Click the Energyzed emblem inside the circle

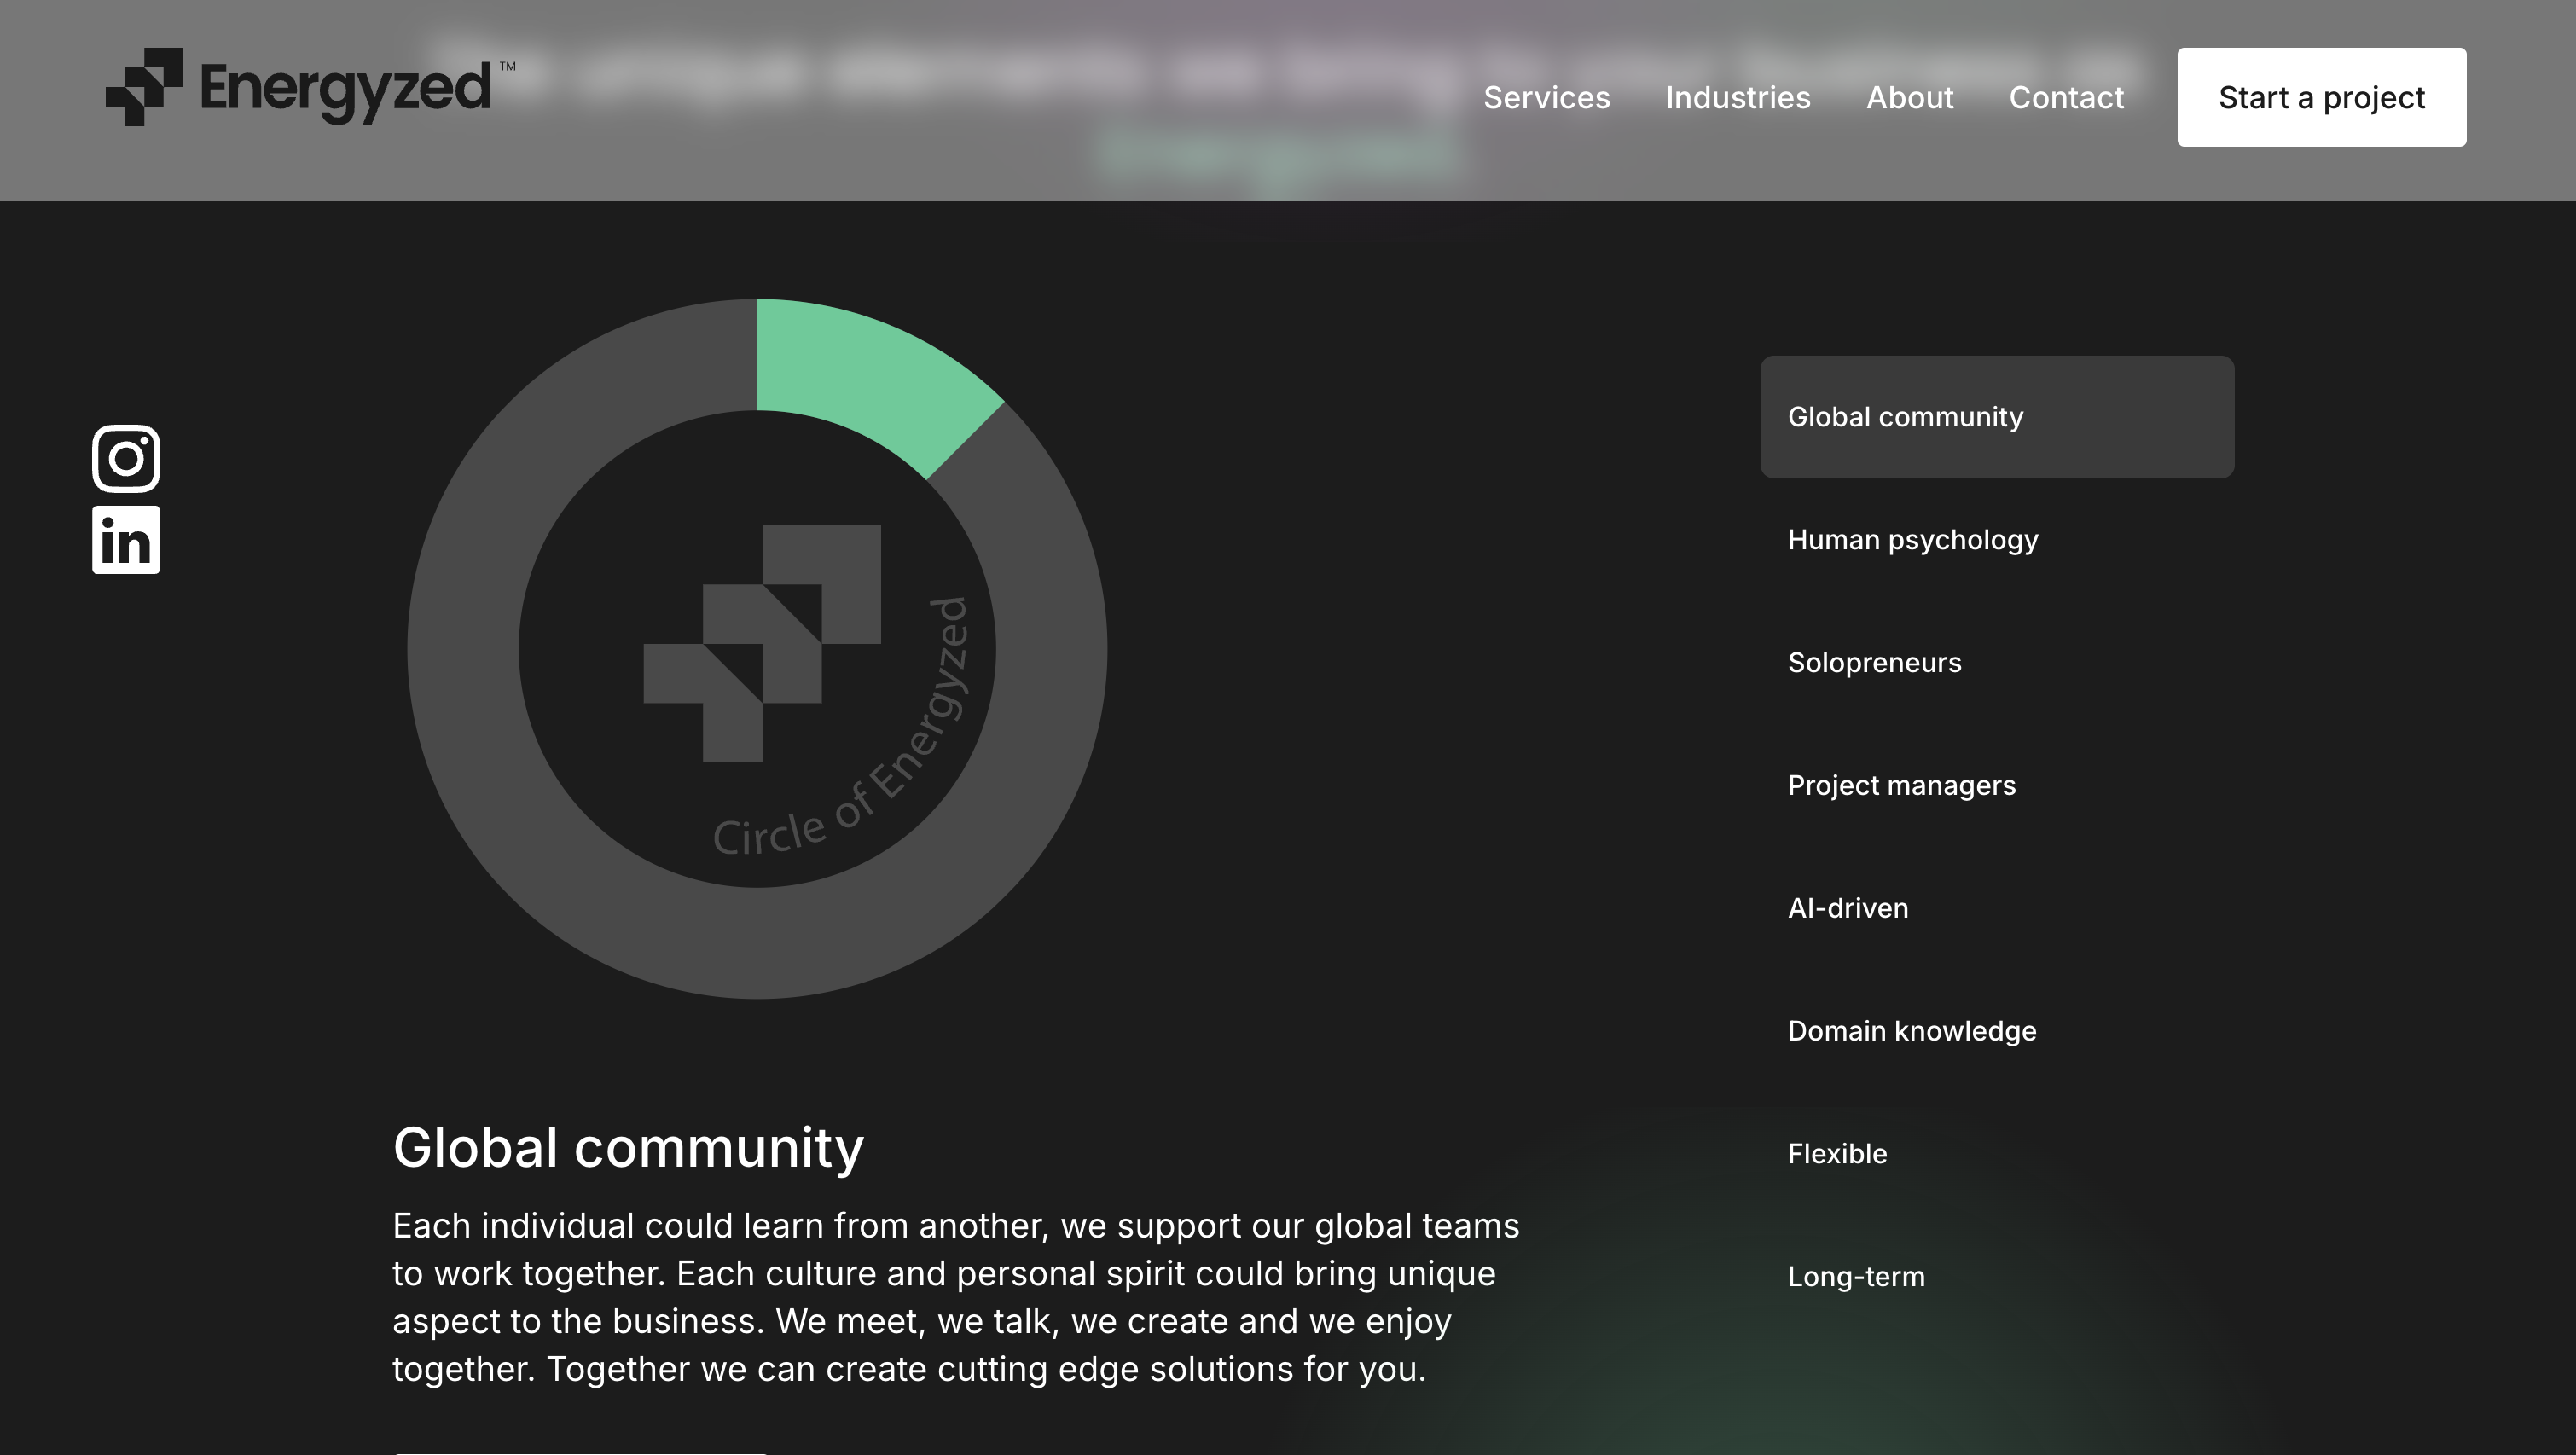(x=761, y=644)
